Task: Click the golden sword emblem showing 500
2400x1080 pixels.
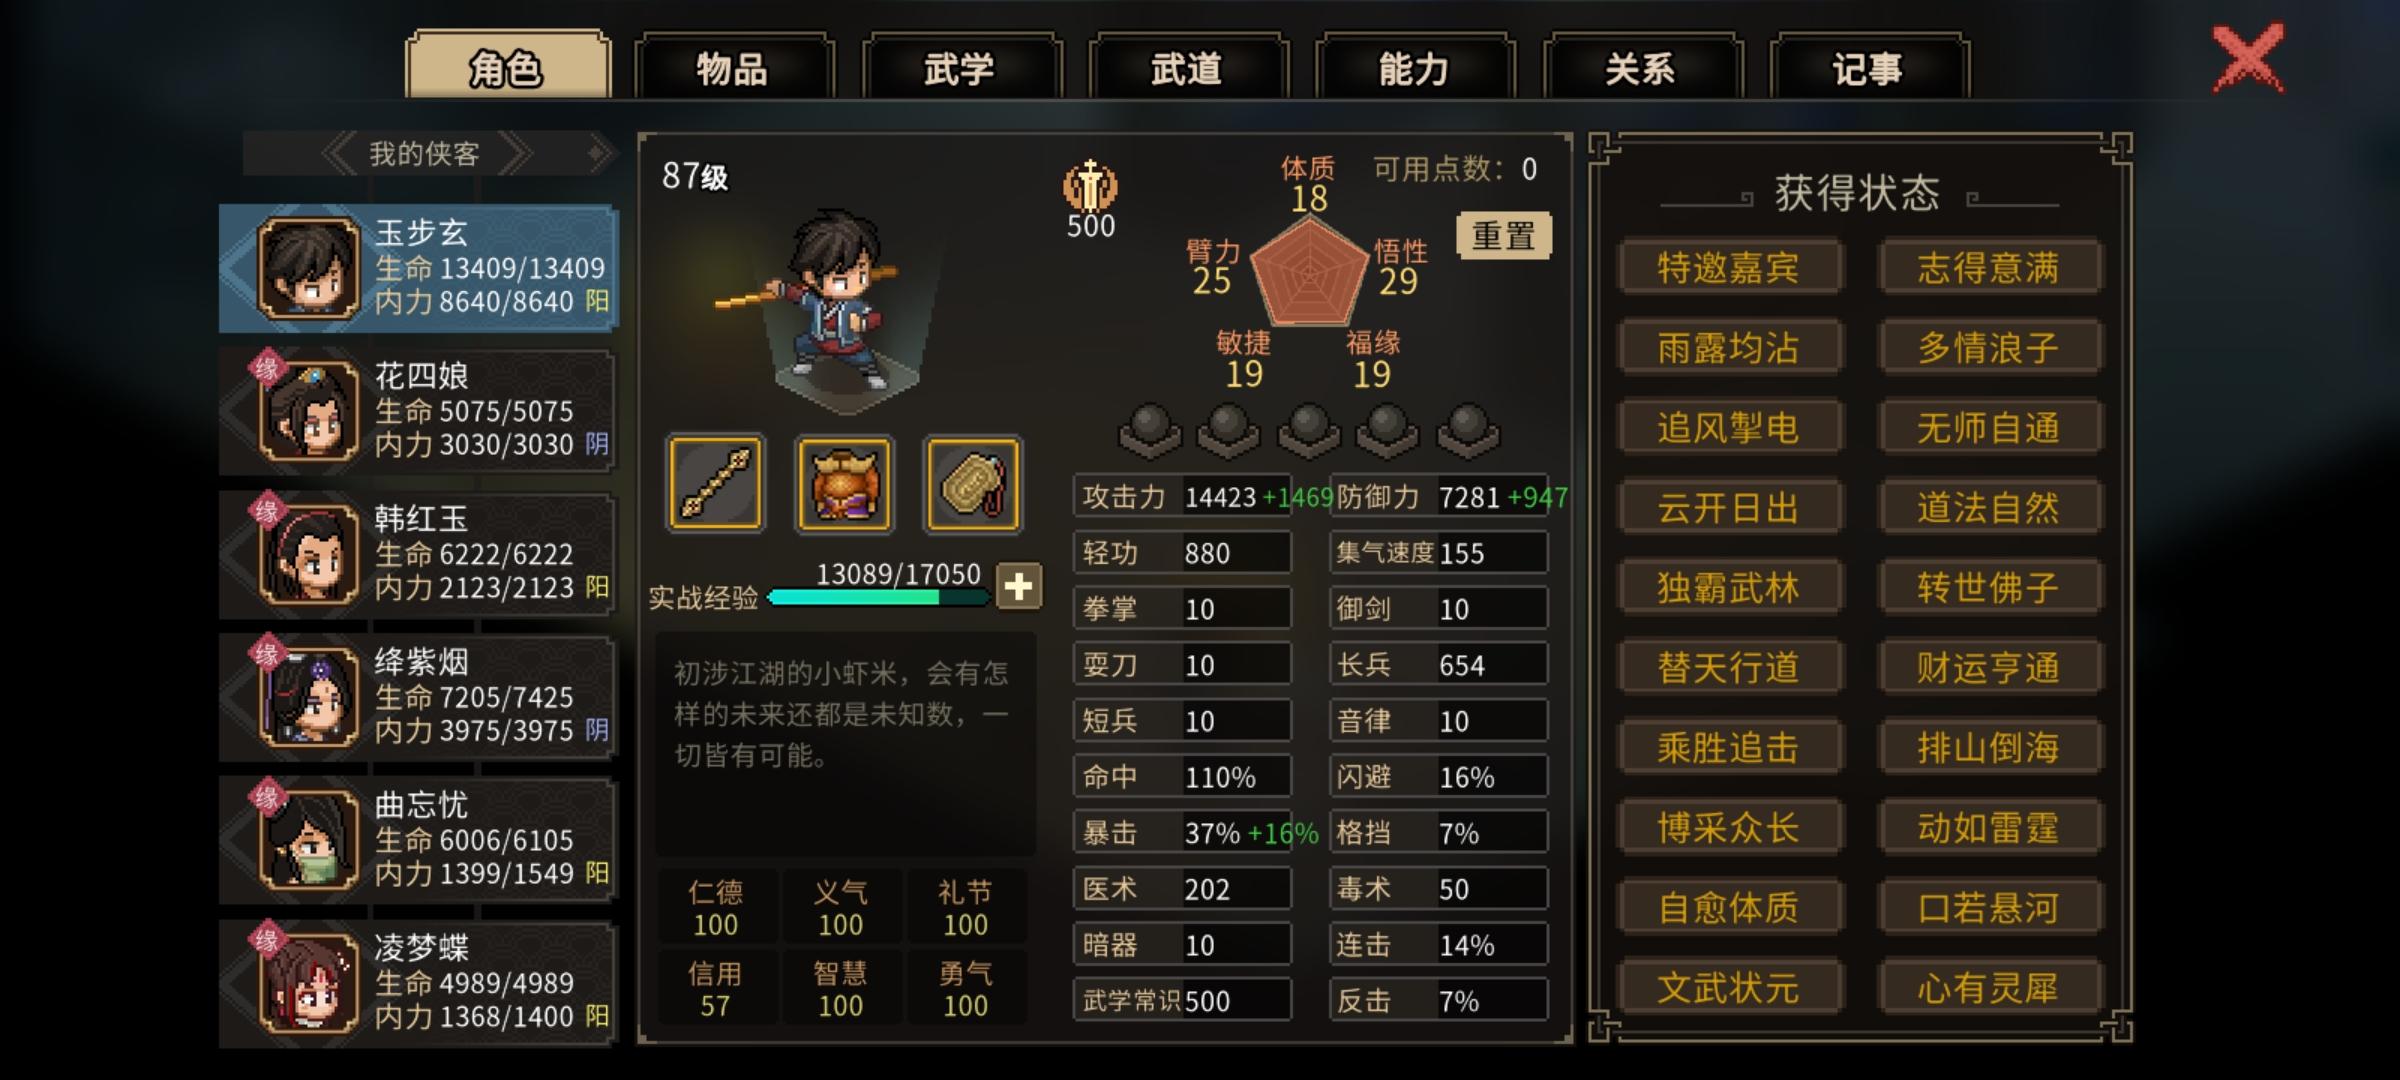Action: (1090, 186)
